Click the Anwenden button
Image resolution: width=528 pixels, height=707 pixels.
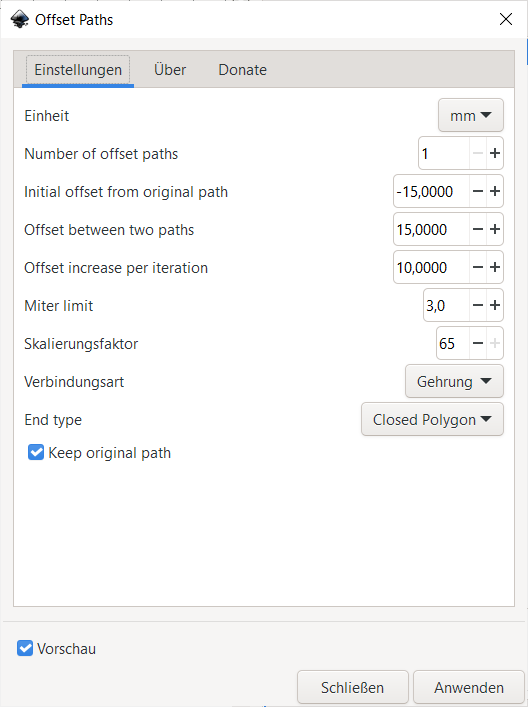pyautogui.click(x=469, y=688)
